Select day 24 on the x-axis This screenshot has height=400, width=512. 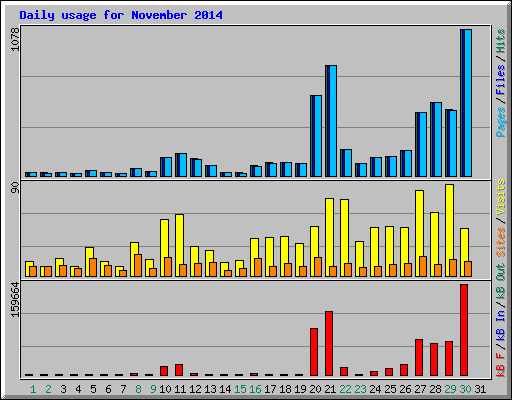[x=375, y=389]
